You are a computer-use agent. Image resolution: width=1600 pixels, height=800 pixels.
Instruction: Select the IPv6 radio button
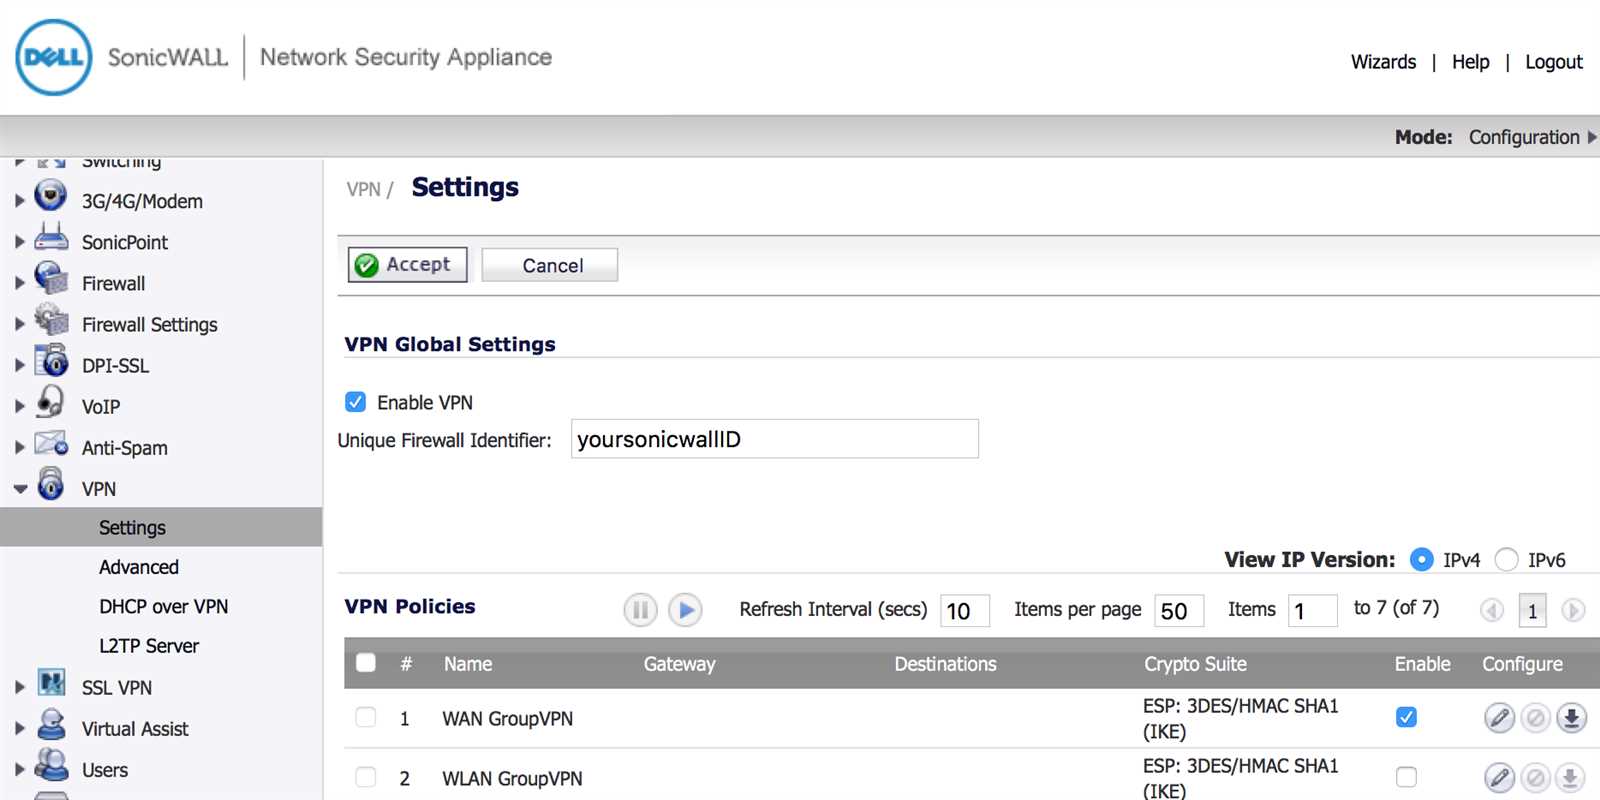[x=1506, y=560]
